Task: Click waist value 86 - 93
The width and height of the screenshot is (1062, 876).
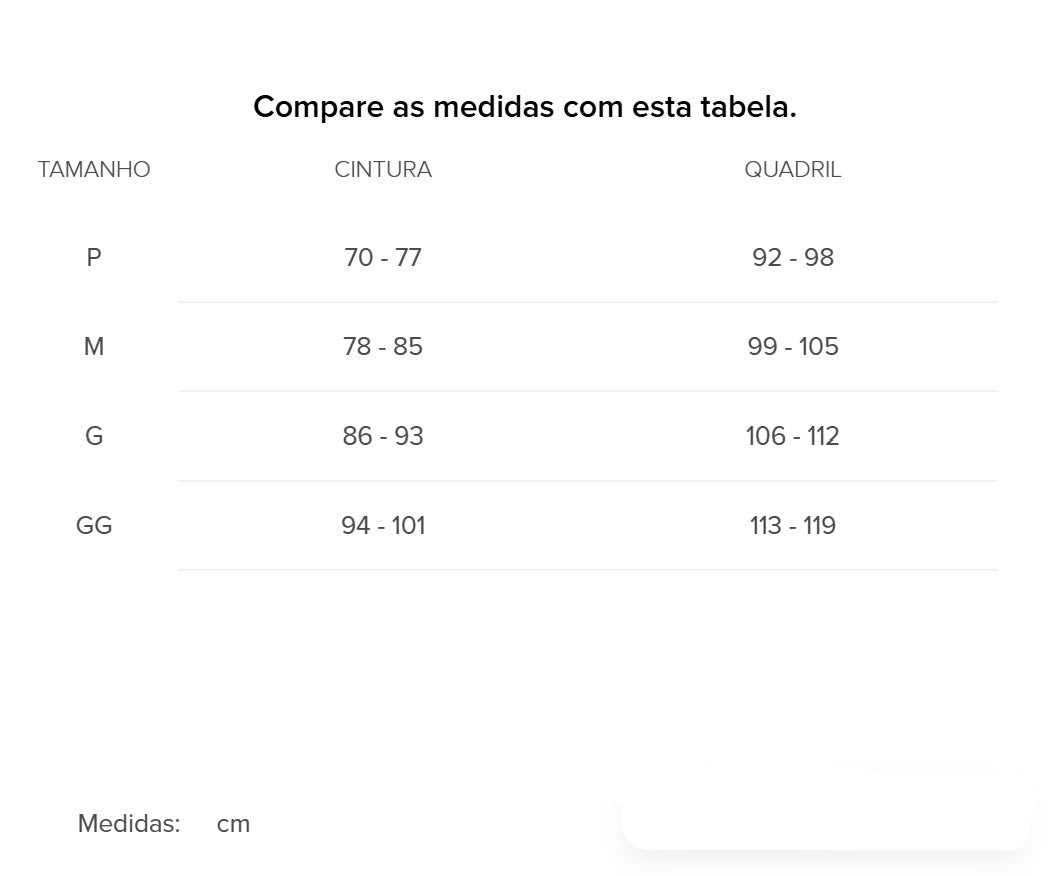Action: point(383,436)
